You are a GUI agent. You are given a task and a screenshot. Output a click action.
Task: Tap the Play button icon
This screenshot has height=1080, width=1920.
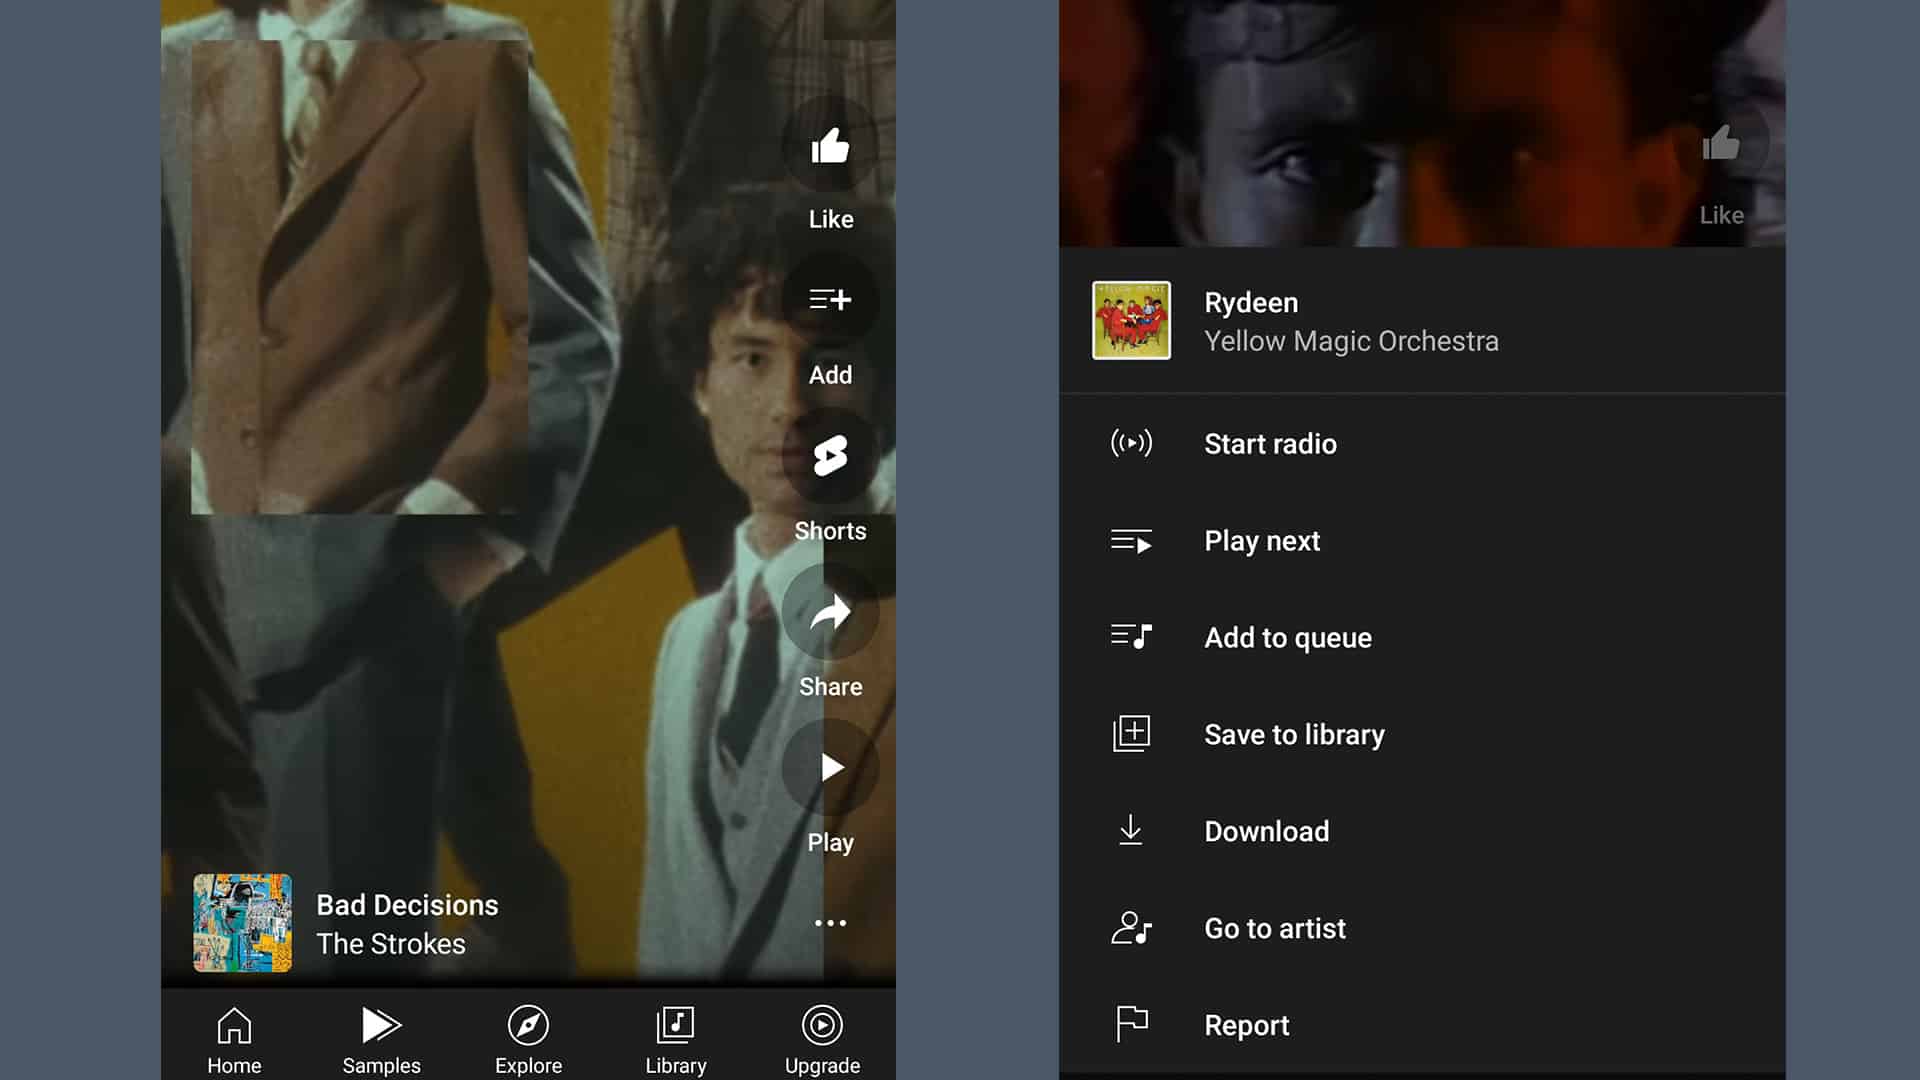pos(831,767)
